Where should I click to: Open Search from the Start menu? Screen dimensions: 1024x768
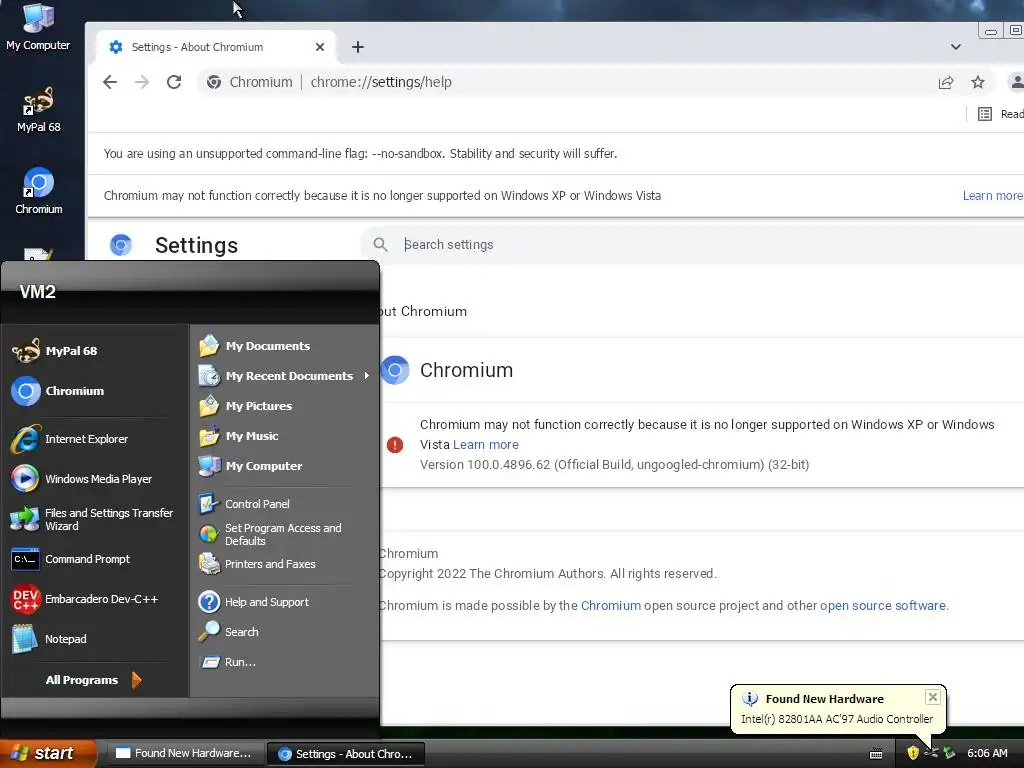(x=285, y=632)
